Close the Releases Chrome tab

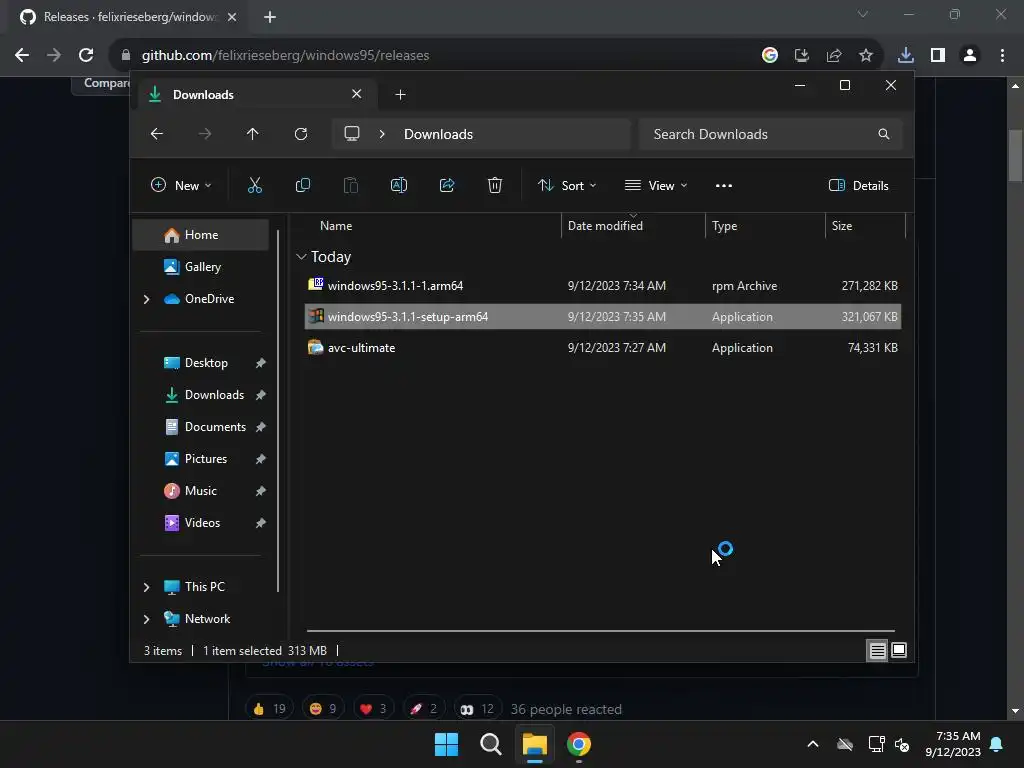[x=232, y=17]
